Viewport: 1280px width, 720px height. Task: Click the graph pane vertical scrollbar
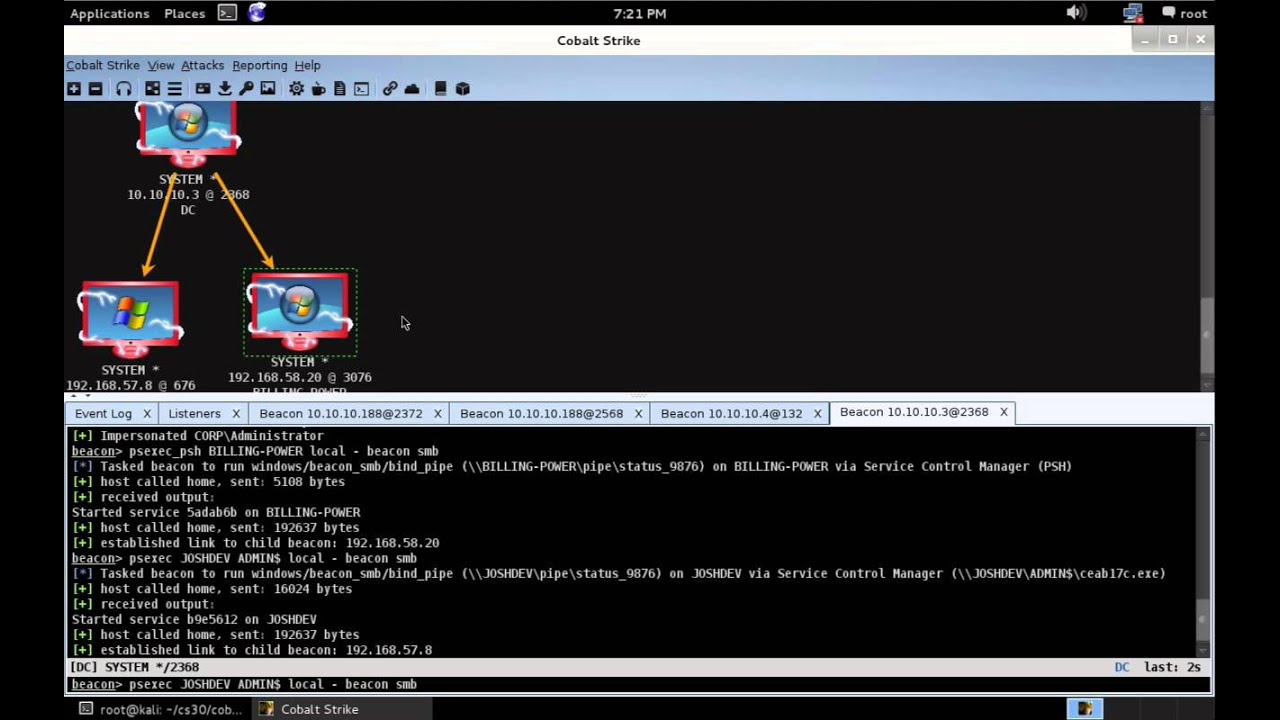pyautogui.click(x=1207, y=245)
